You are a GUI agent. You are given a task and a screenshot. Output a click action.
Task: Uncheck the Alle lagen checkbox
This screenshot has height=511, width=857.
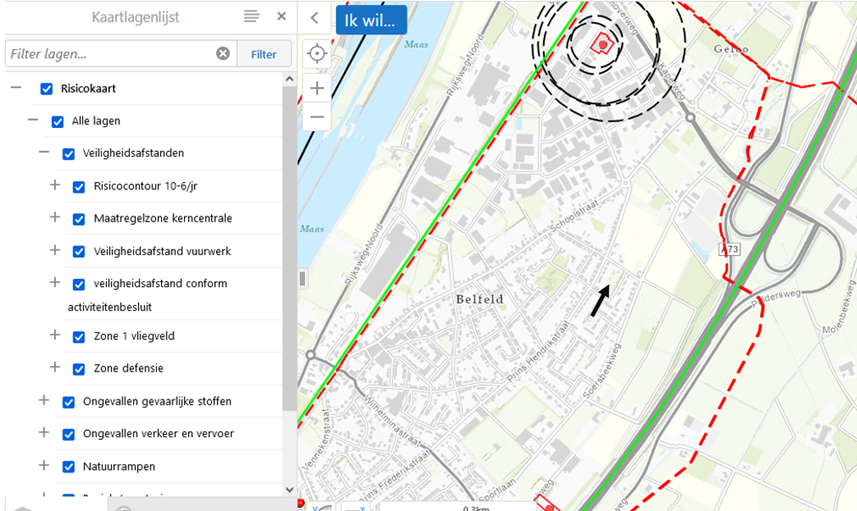coord(57,121)
